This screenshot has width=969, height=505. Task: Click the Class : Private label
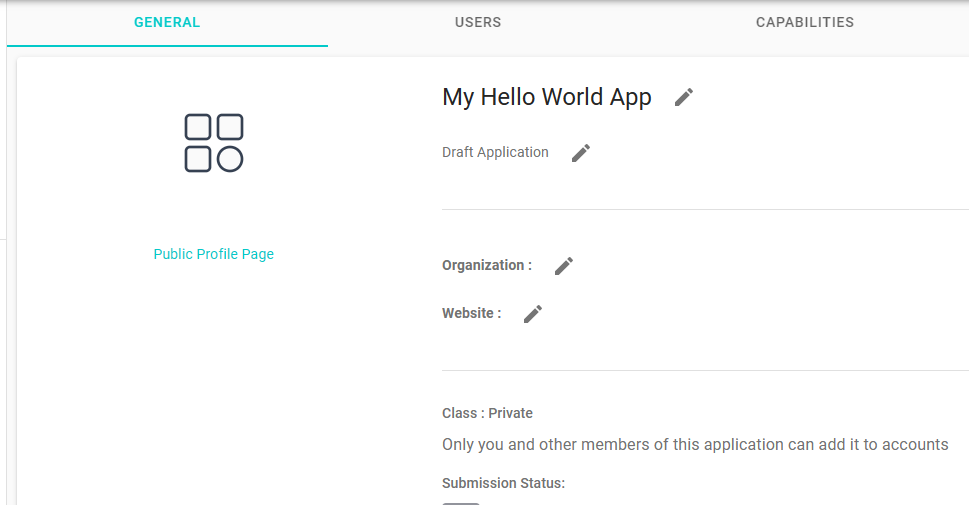point(487,413)
